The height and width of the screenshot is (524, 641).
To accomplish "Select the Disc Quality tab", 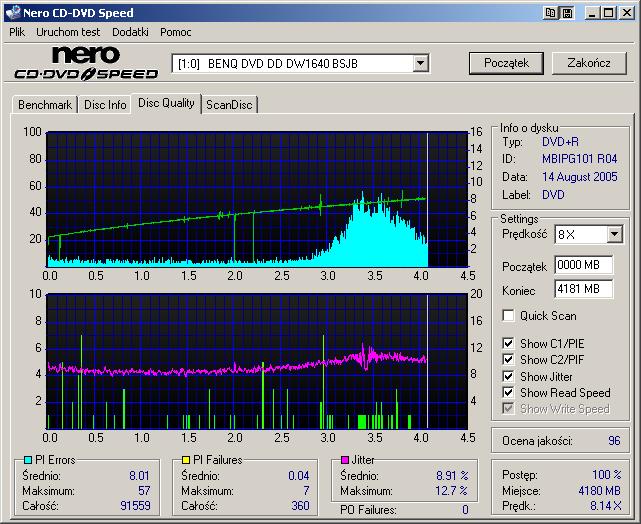I will tap(166, 103).
